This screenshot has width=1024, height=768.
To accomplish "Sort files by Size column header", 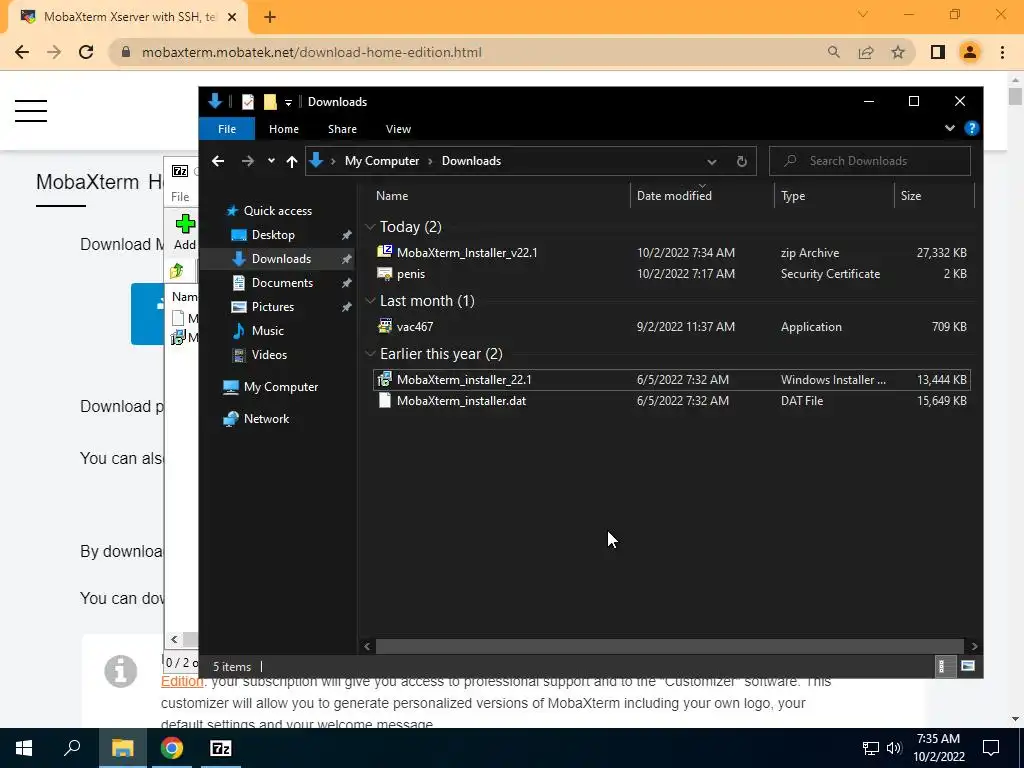I will click(910, 195).
